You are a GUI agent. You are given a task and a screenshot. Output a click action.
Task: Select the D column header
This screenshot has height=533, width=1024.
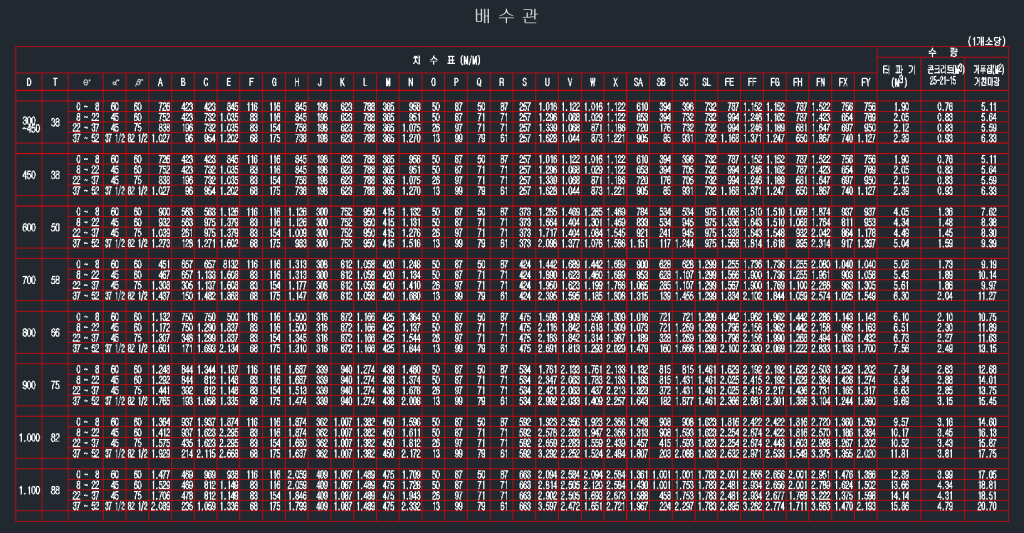(29, 81)
